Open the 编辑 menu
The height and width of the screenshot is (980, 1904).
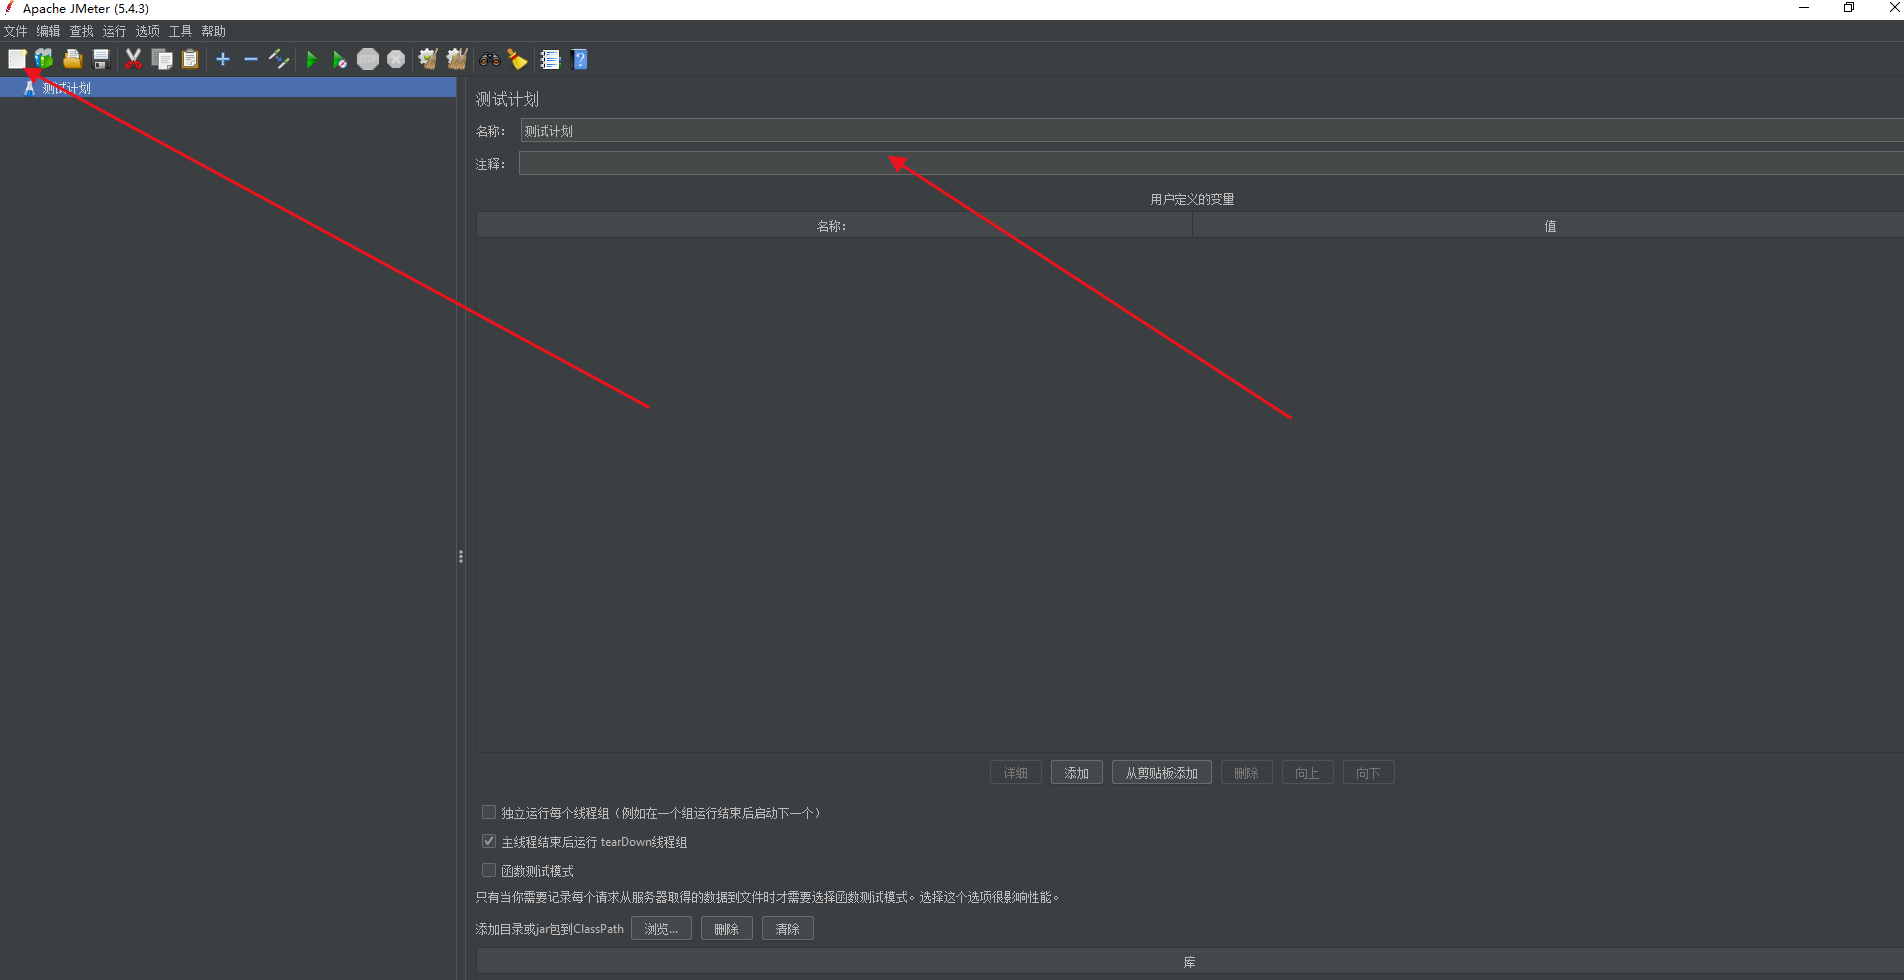(48, 31)
